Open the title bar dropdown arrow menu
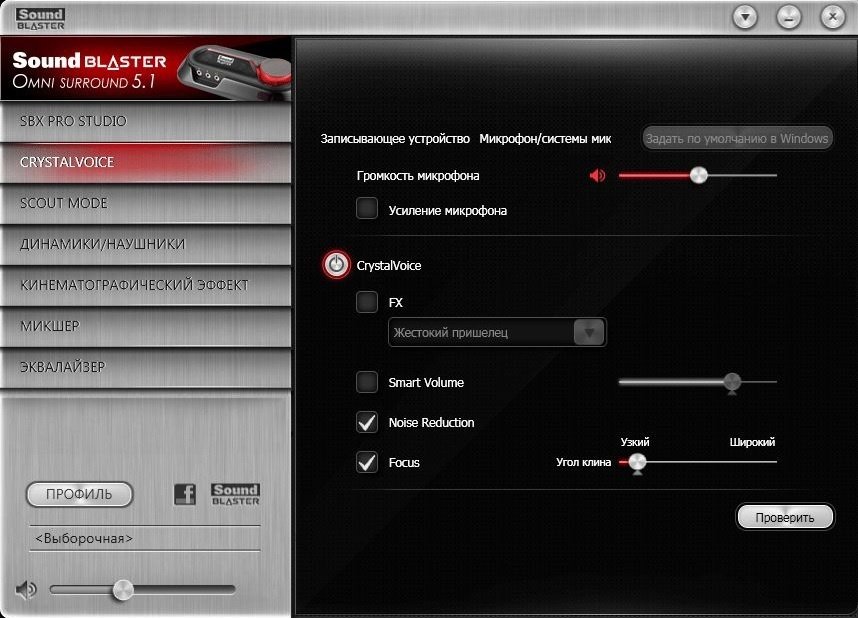The height and width of the screenshot is (618, 858). coord(745,17)
